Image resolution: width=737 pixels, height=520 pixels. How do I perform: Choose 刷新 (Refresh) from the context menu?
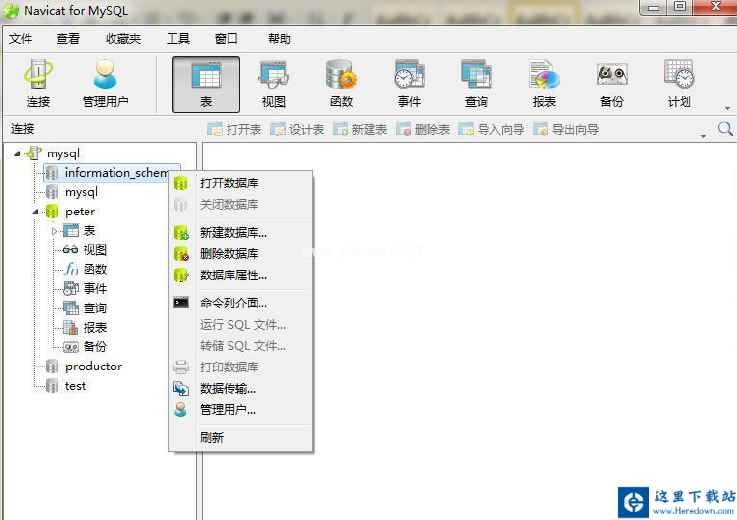point(241,437)
